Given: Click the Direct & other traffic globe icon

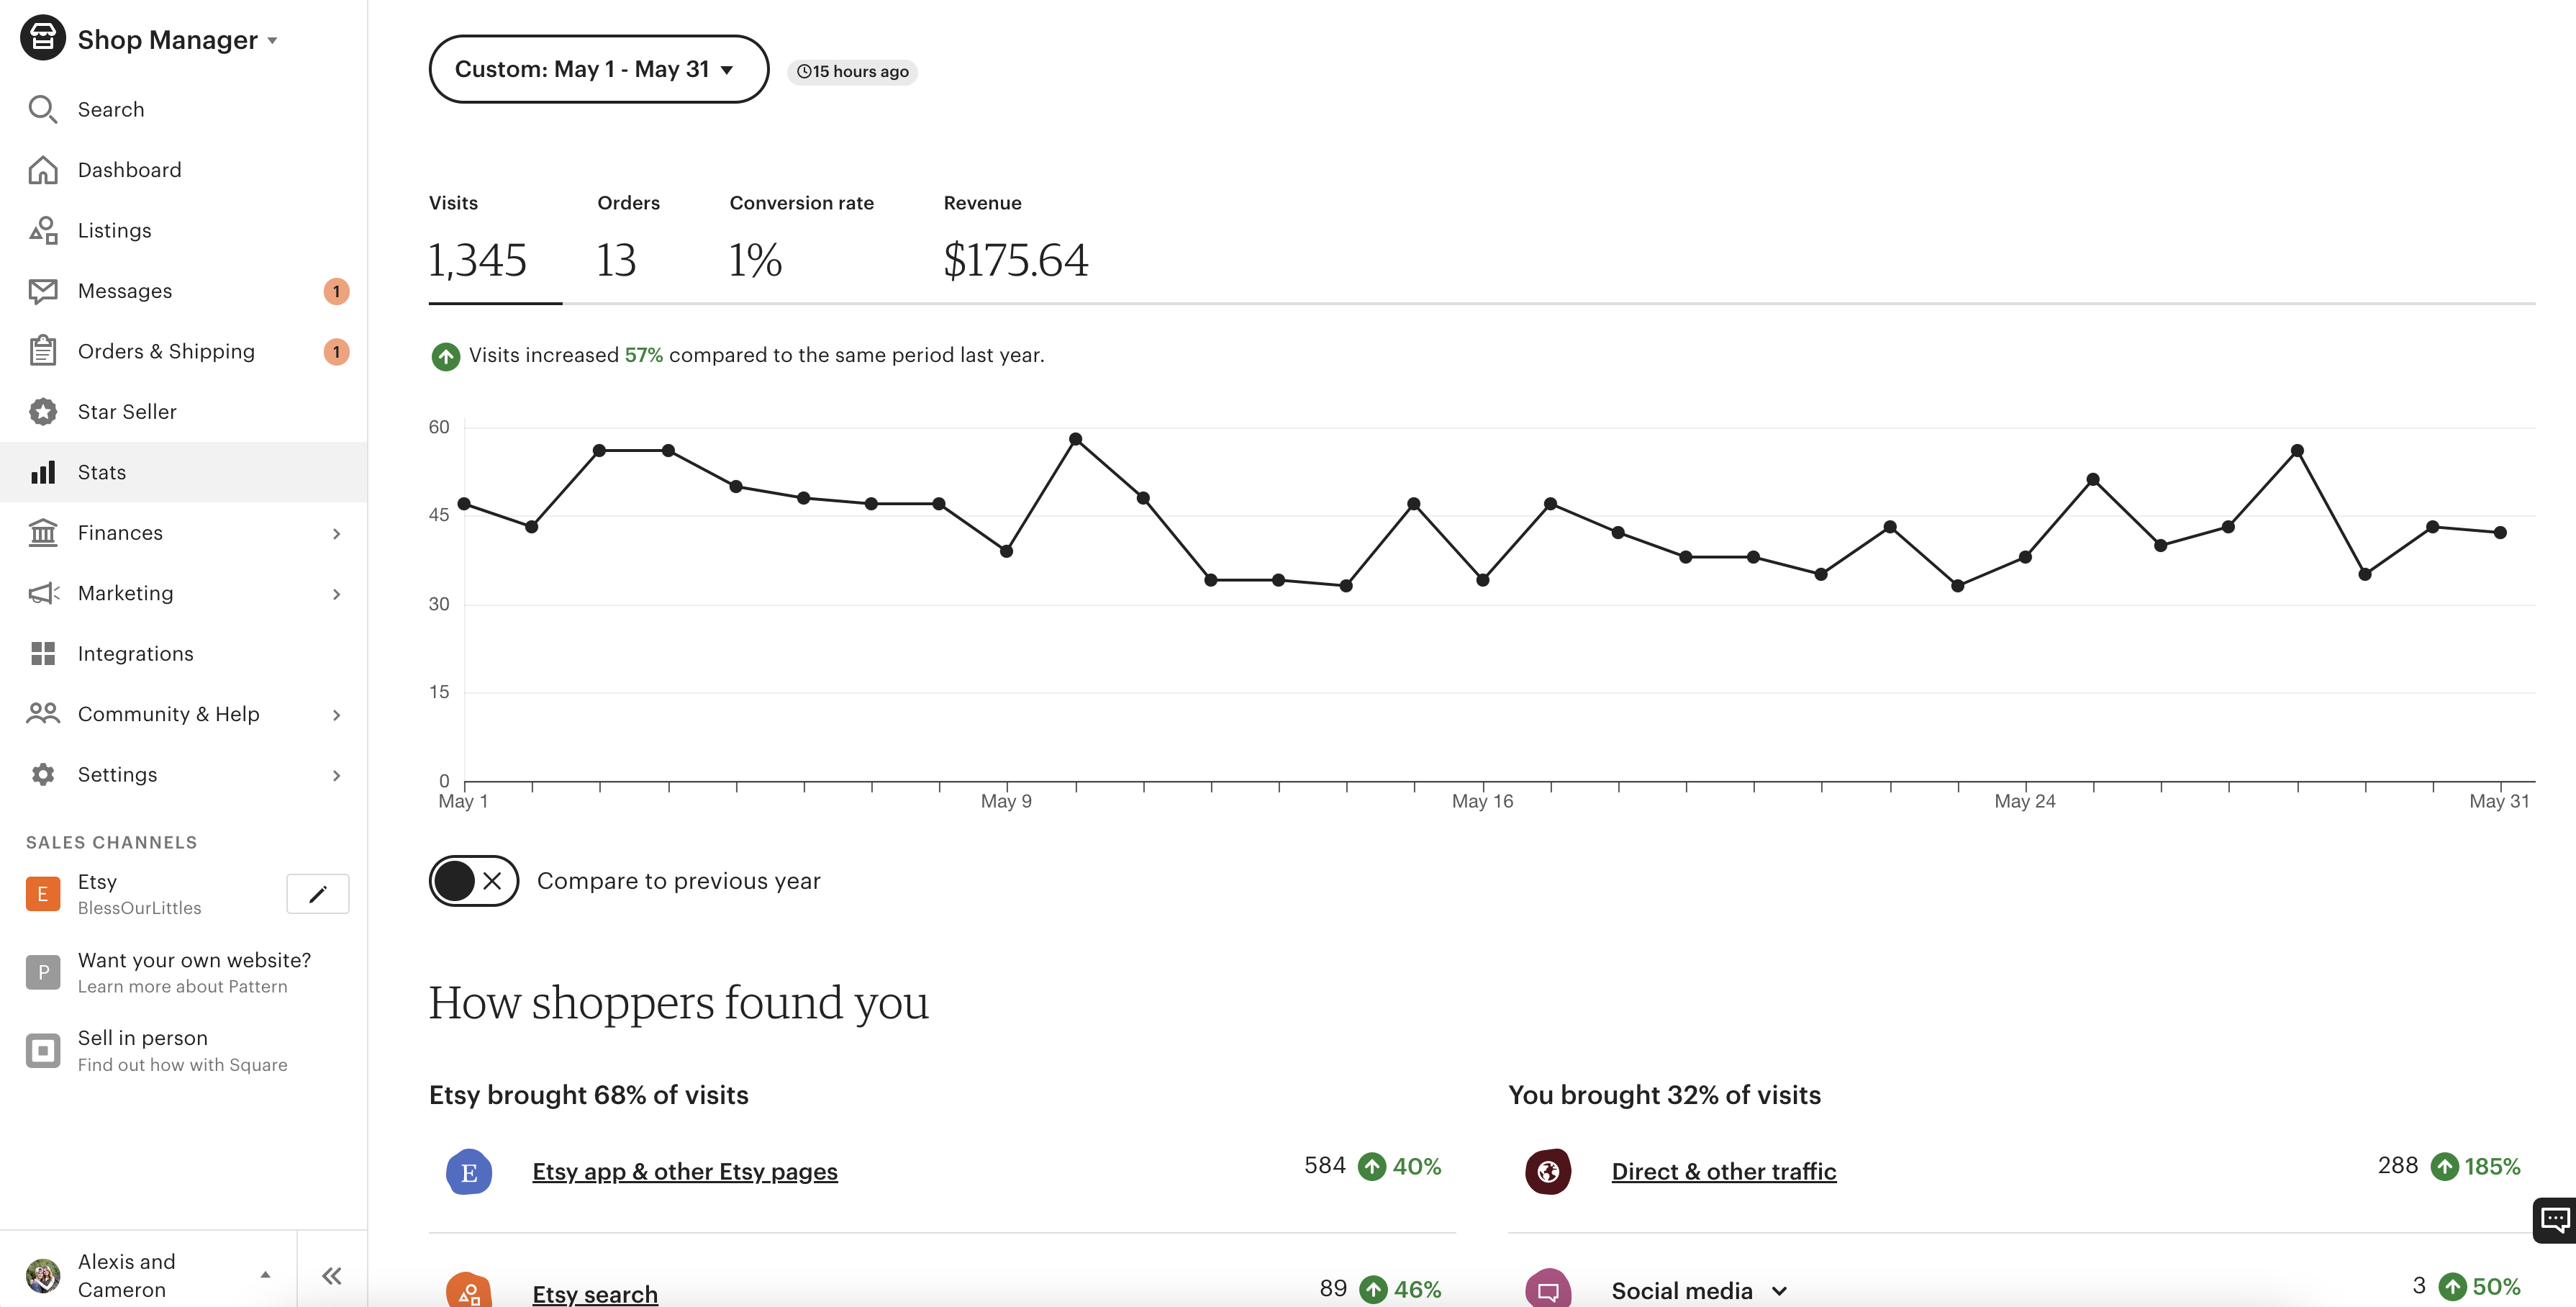Looking at the screenshot, I should click(x=1548, y=1172).
